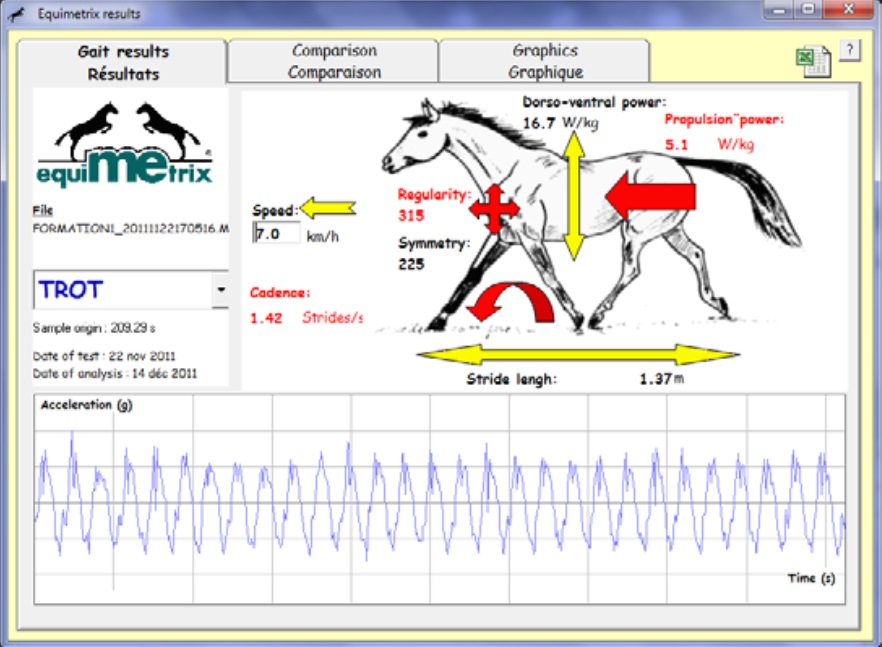This screenshot has width=882, height=647.
Task: Switch to the Comparison tab
Action: (x=334, y=61)
